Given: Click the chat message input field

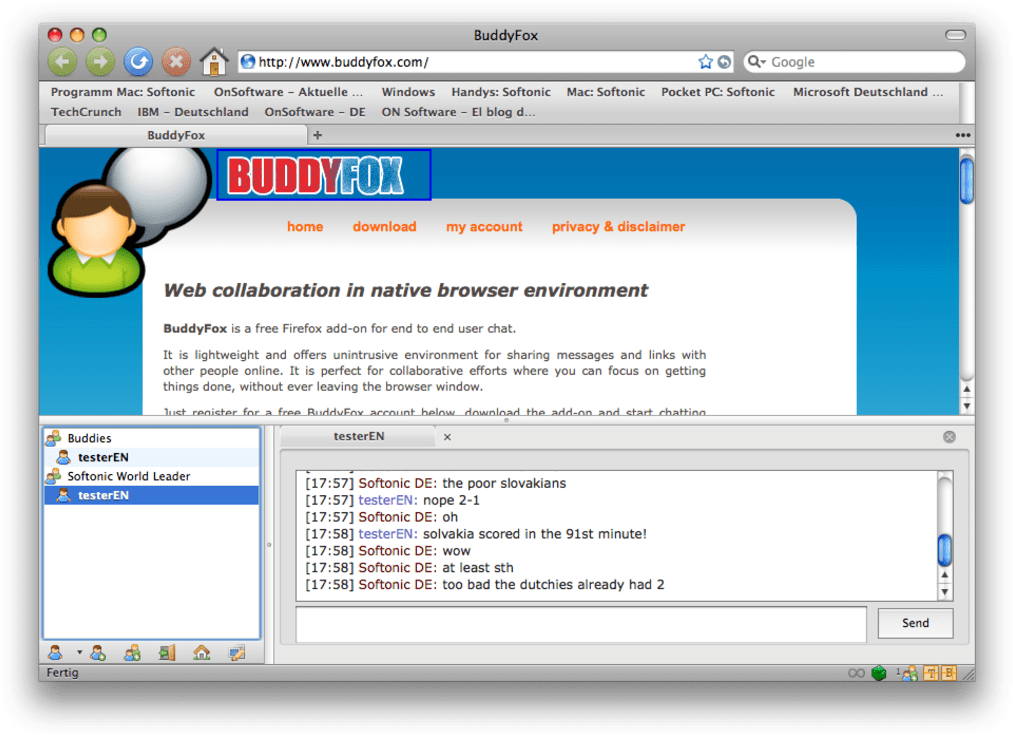Looking at the screenshot, I should 580,623.
